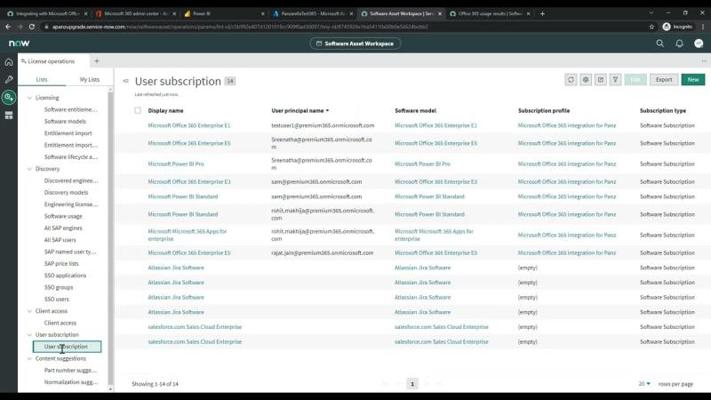Viewport: 711px width, 400px height.
Task: Select the highlighted User subscription list item
Action: pos(67,346)
